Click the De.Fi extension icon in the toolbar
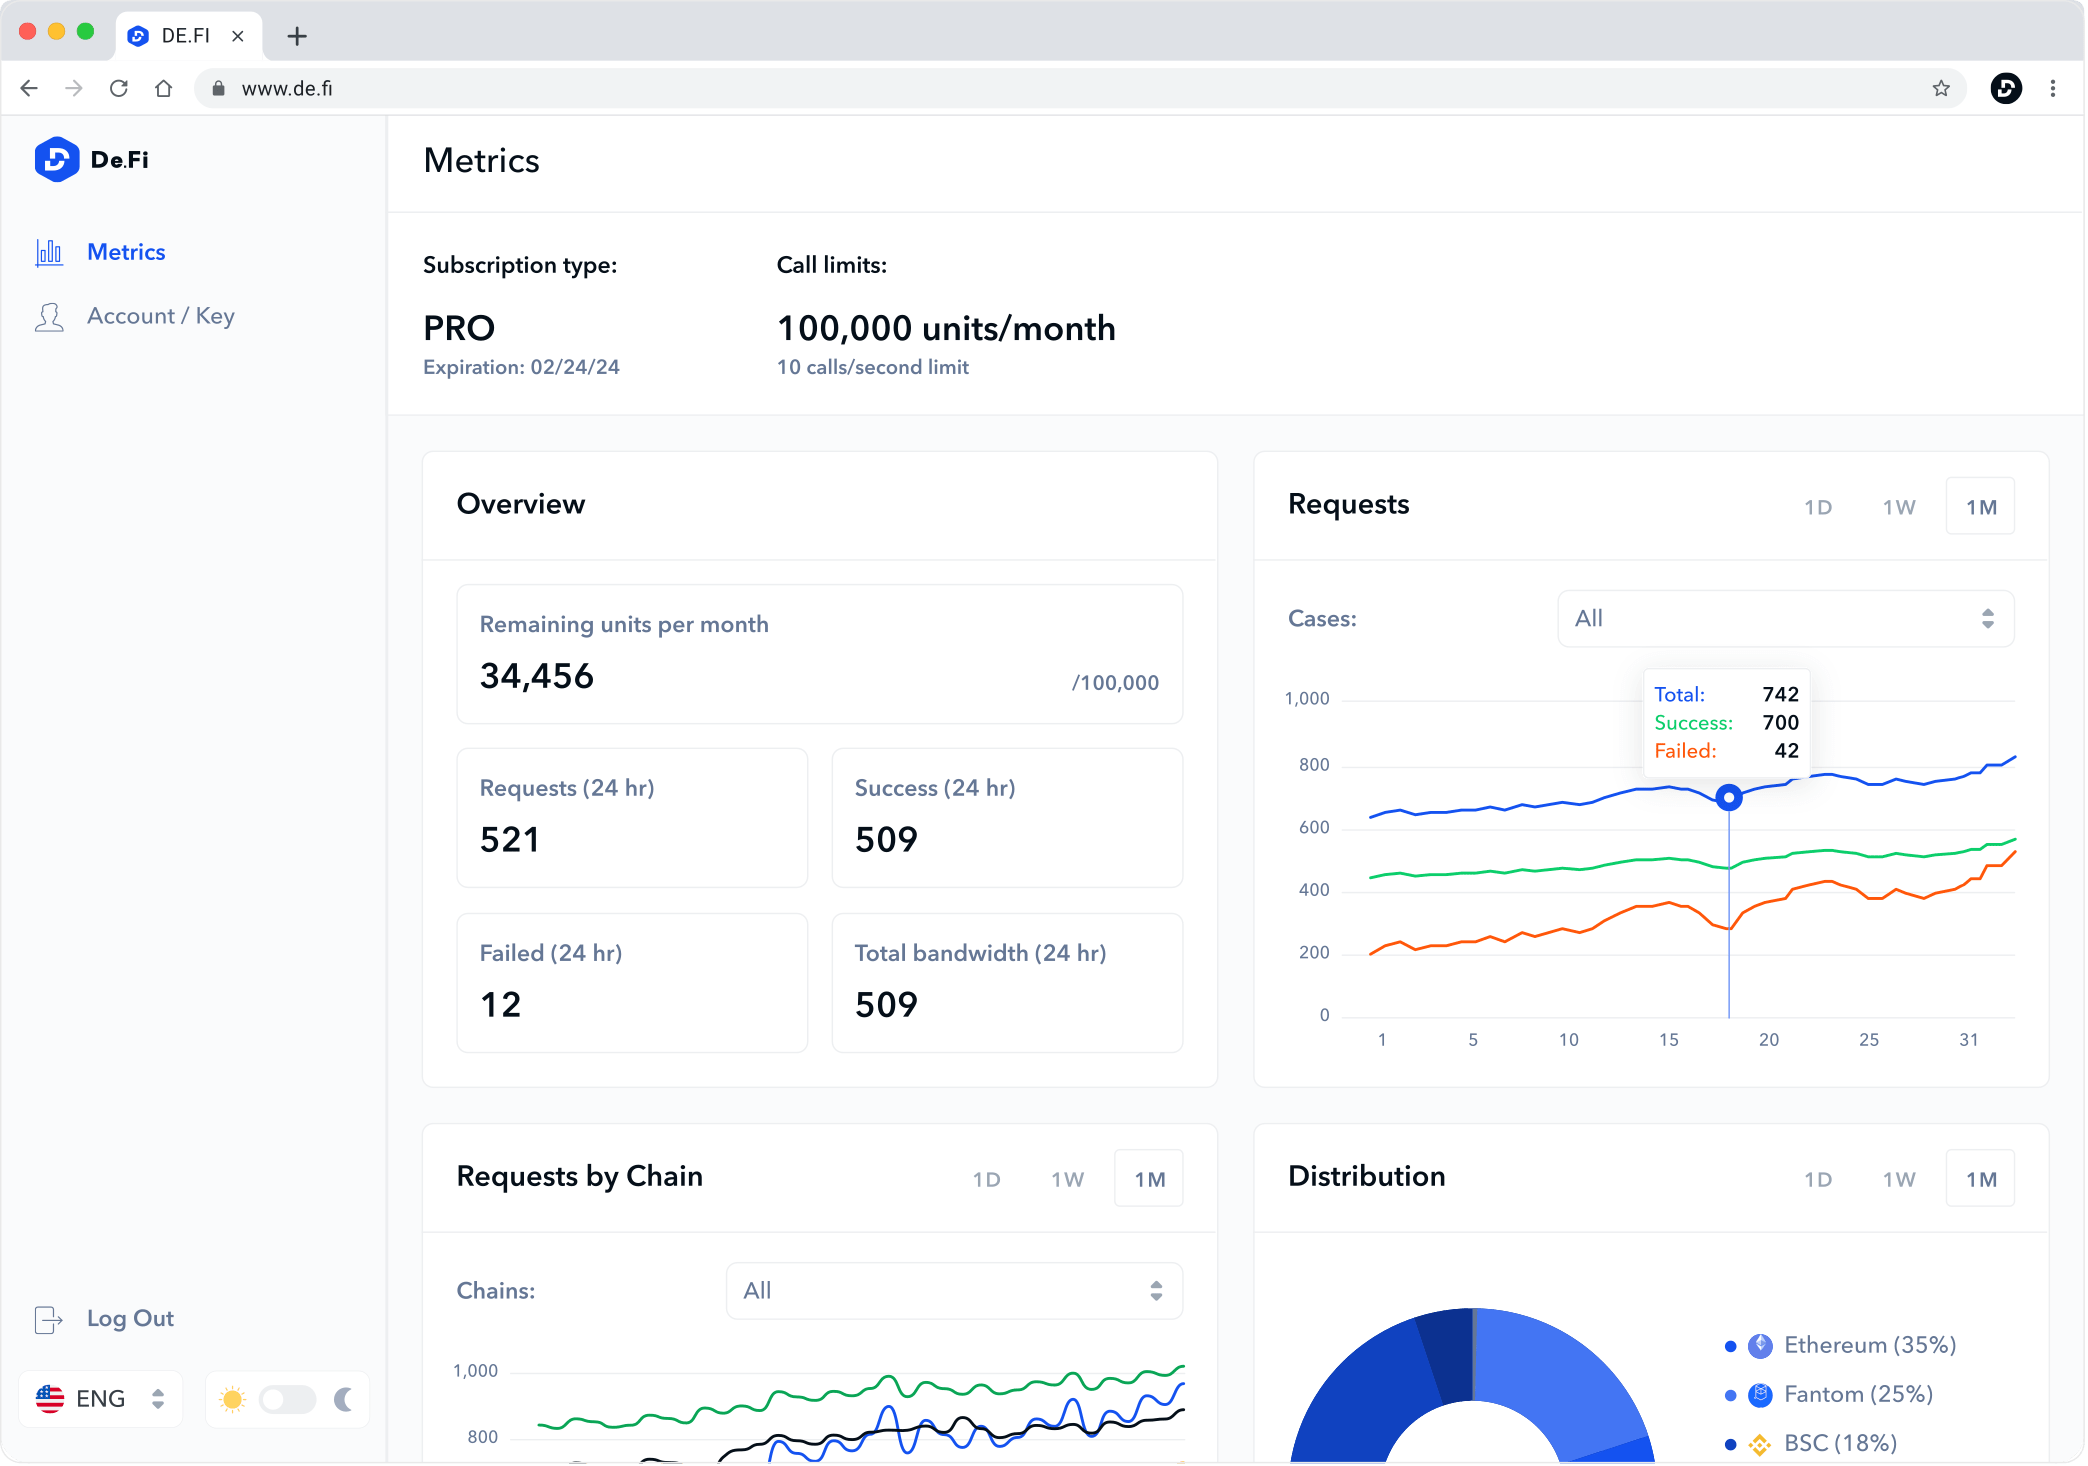 click(2006, 89)
